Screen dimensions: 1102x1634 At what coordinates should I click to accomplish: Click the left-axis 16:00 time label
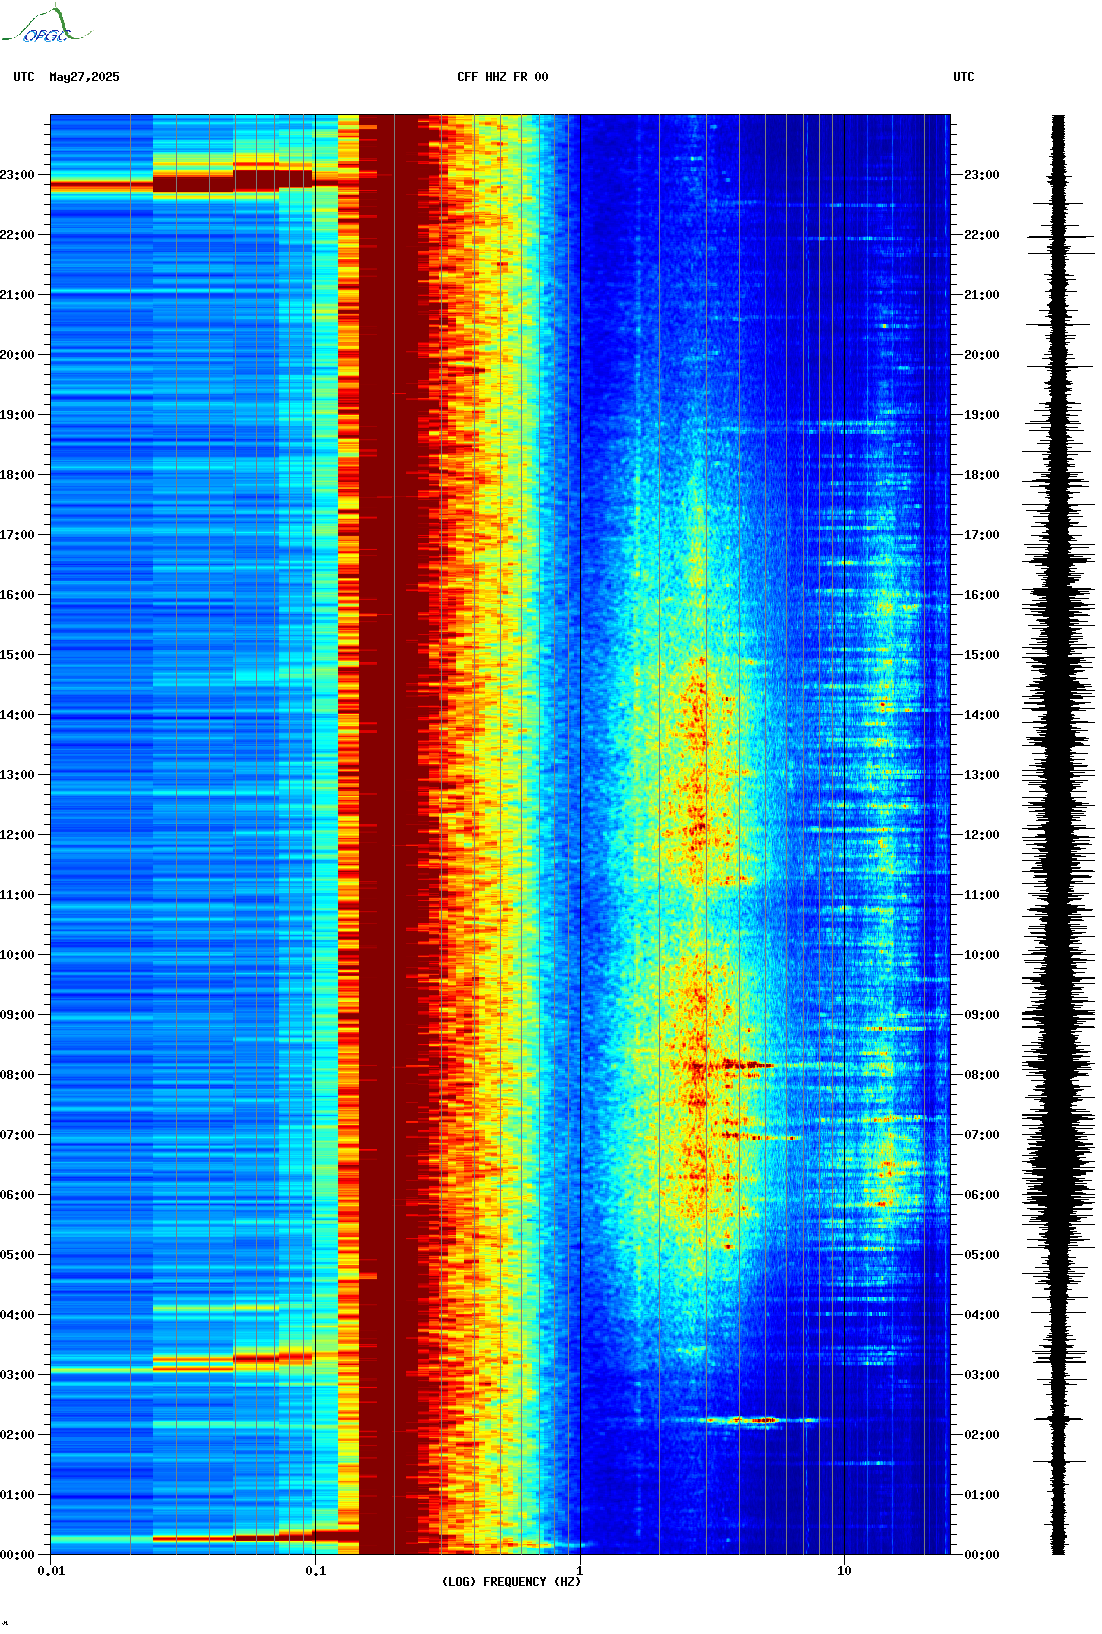[x=17, y=595]
